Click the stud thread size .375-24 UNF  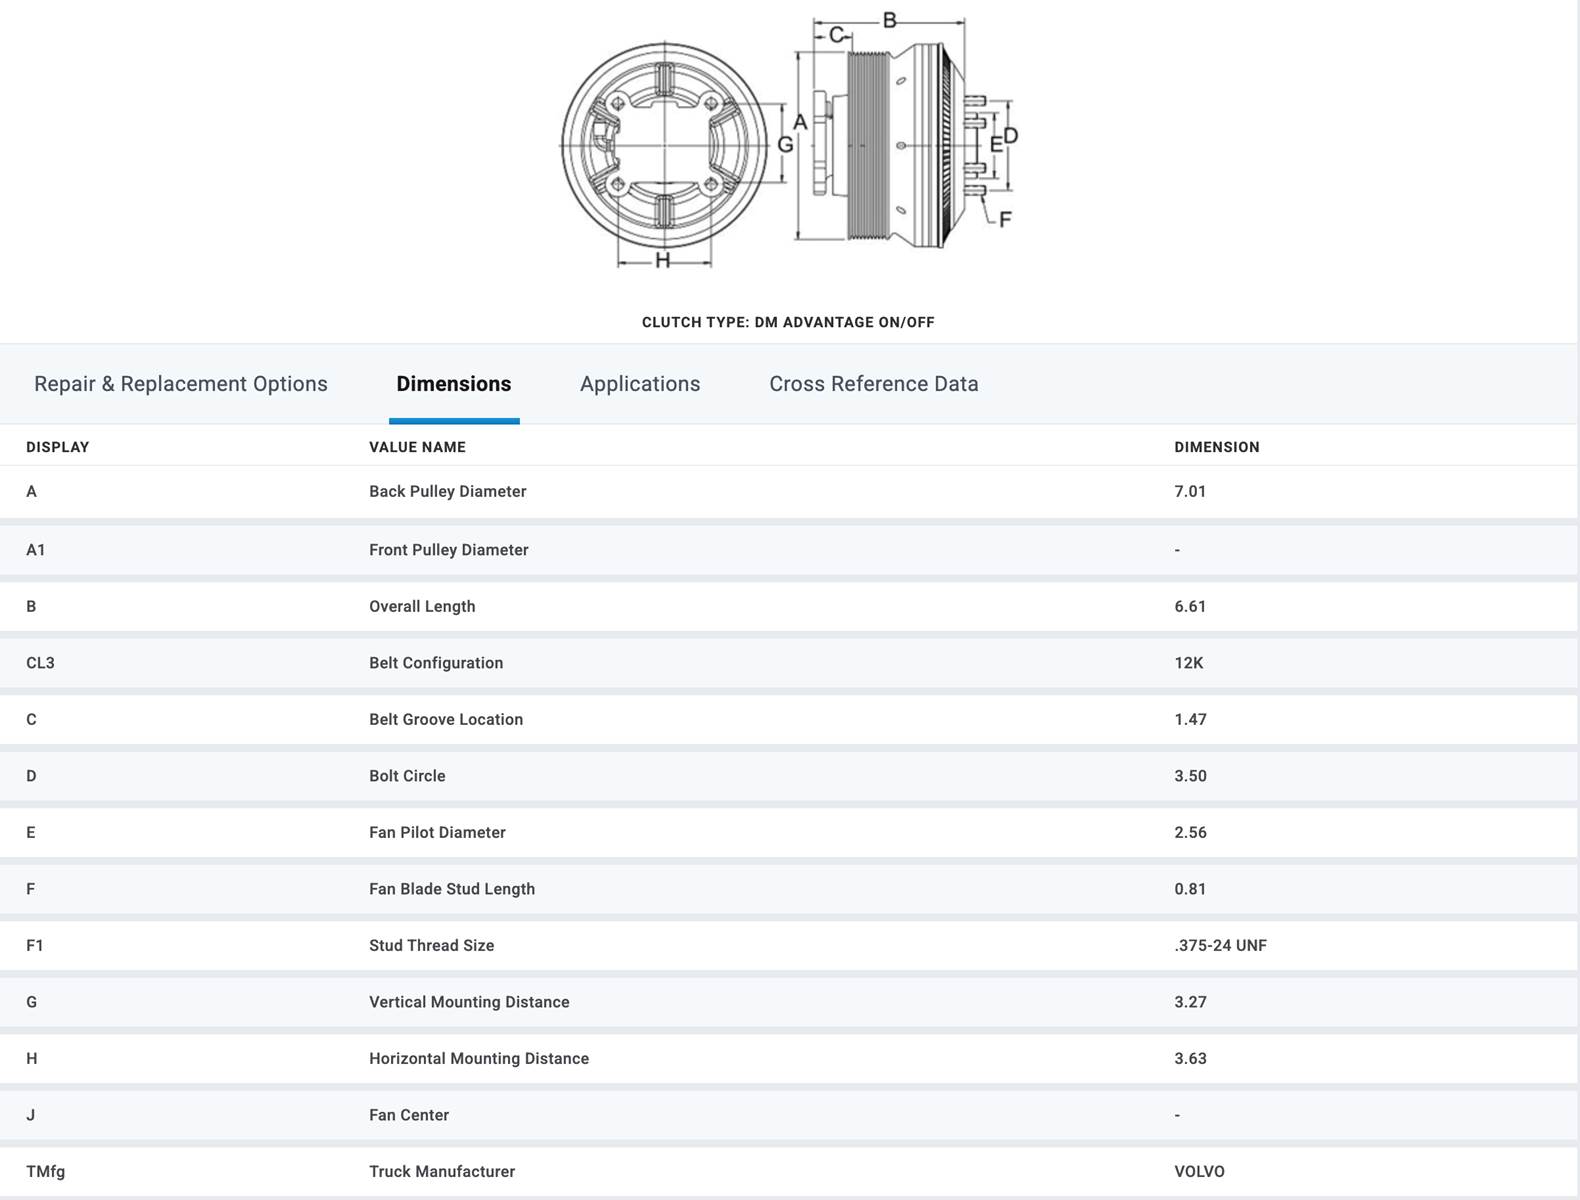coord(1220,945)
